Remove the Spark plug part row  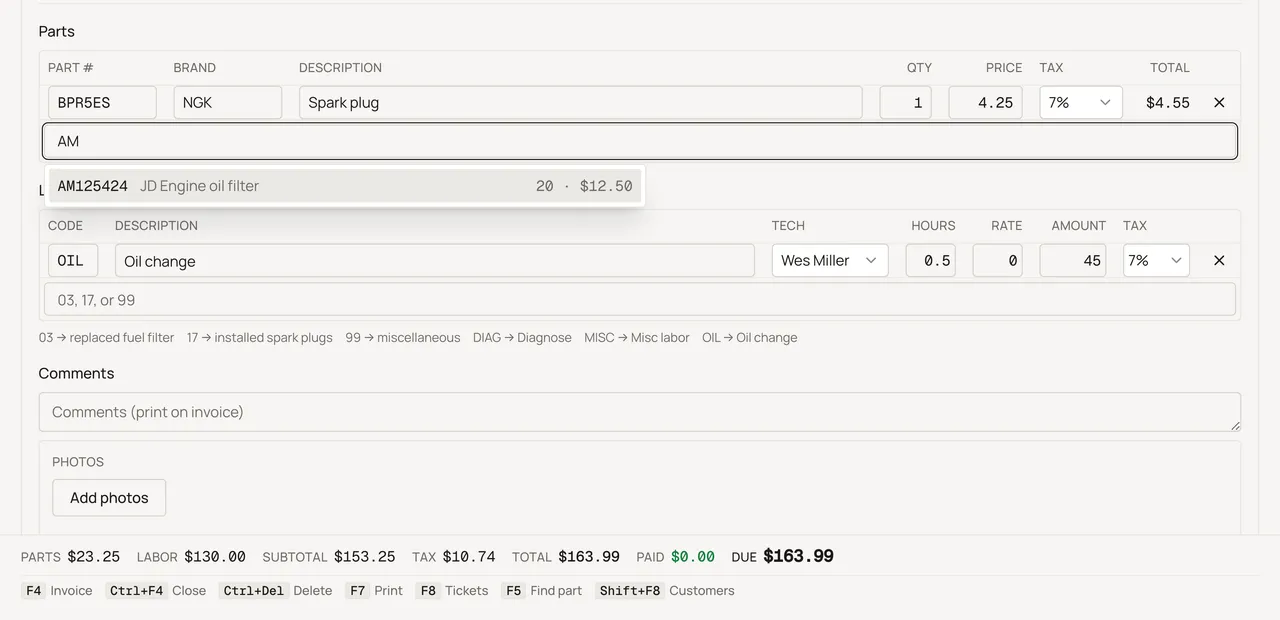pos(1219,102)
